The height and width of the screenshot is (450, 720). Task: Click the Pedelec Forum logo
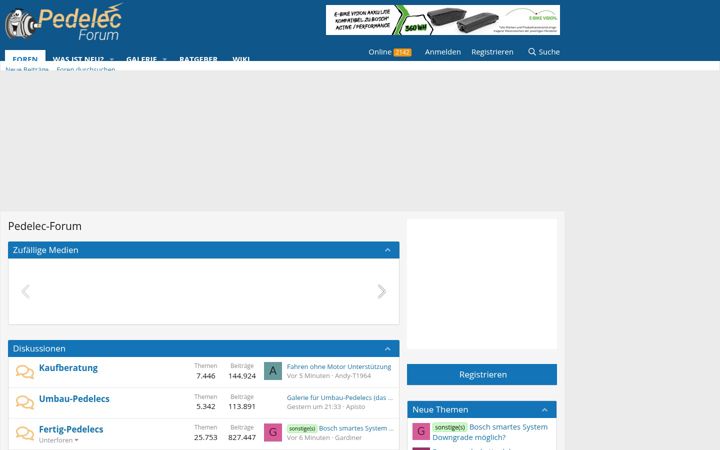tap(64, 22)
